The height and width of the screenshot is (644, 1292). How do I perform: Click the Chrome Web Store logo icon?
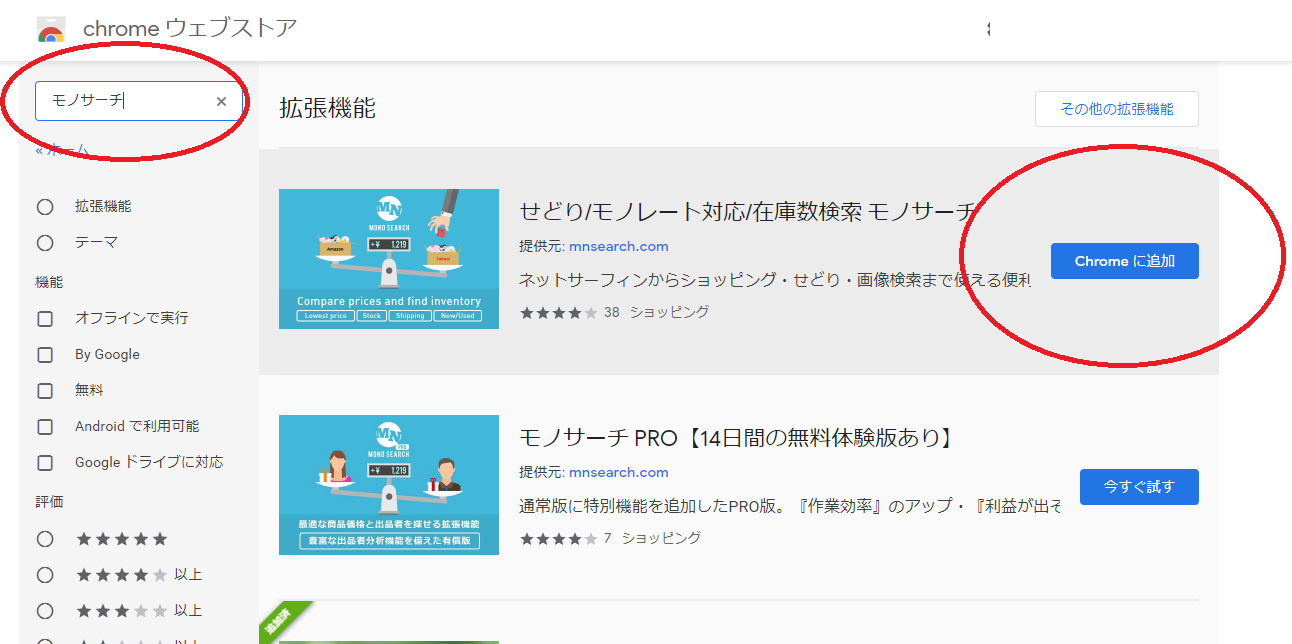[x=50, y=30]
